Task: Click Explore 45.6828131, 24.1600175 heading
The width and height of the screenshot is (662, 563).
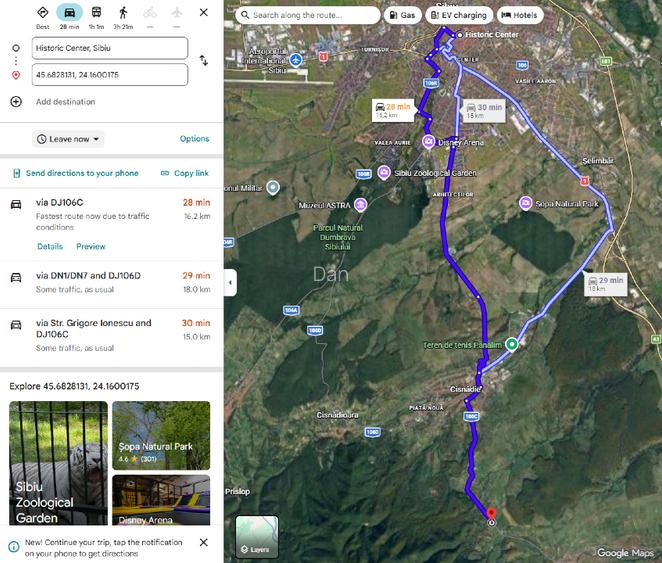Action: [x=74, y=386]
